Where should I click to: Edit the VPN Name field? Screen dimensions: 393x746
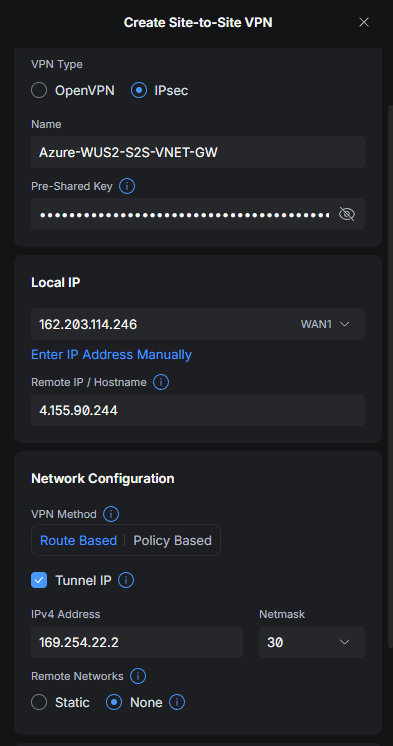click(x=198, y=152)
